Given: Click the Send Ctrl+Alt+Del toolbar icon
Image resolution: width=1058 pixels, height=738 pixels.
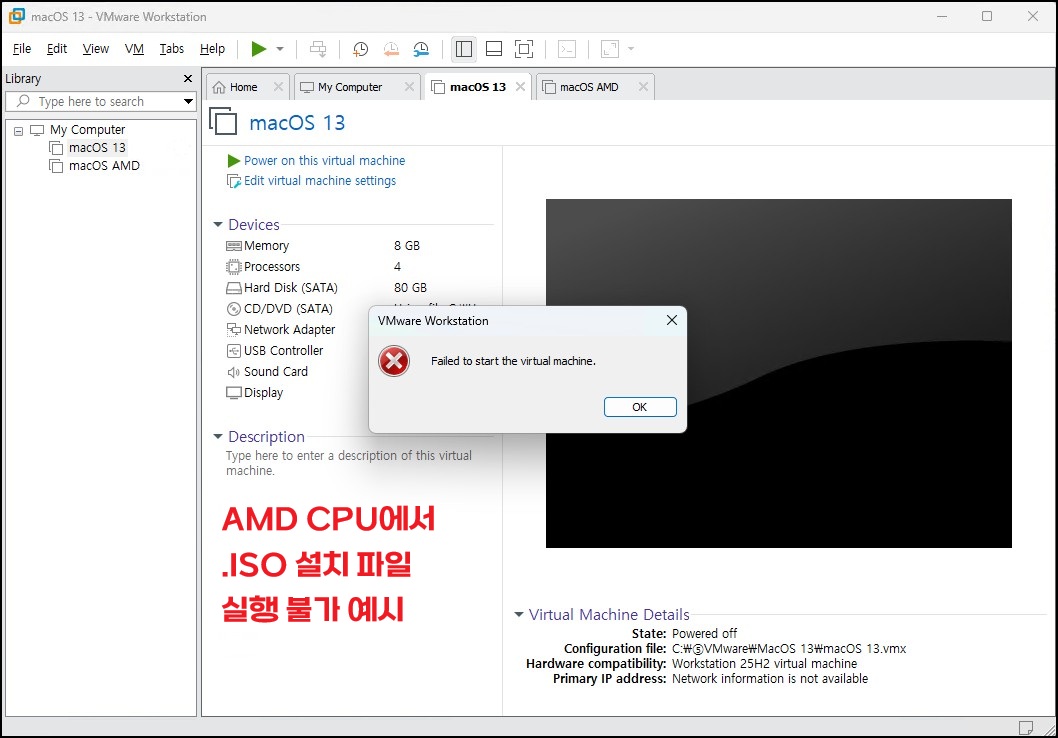Looking at the screenshot, I should pyautogui.click(x=318, y=49).
